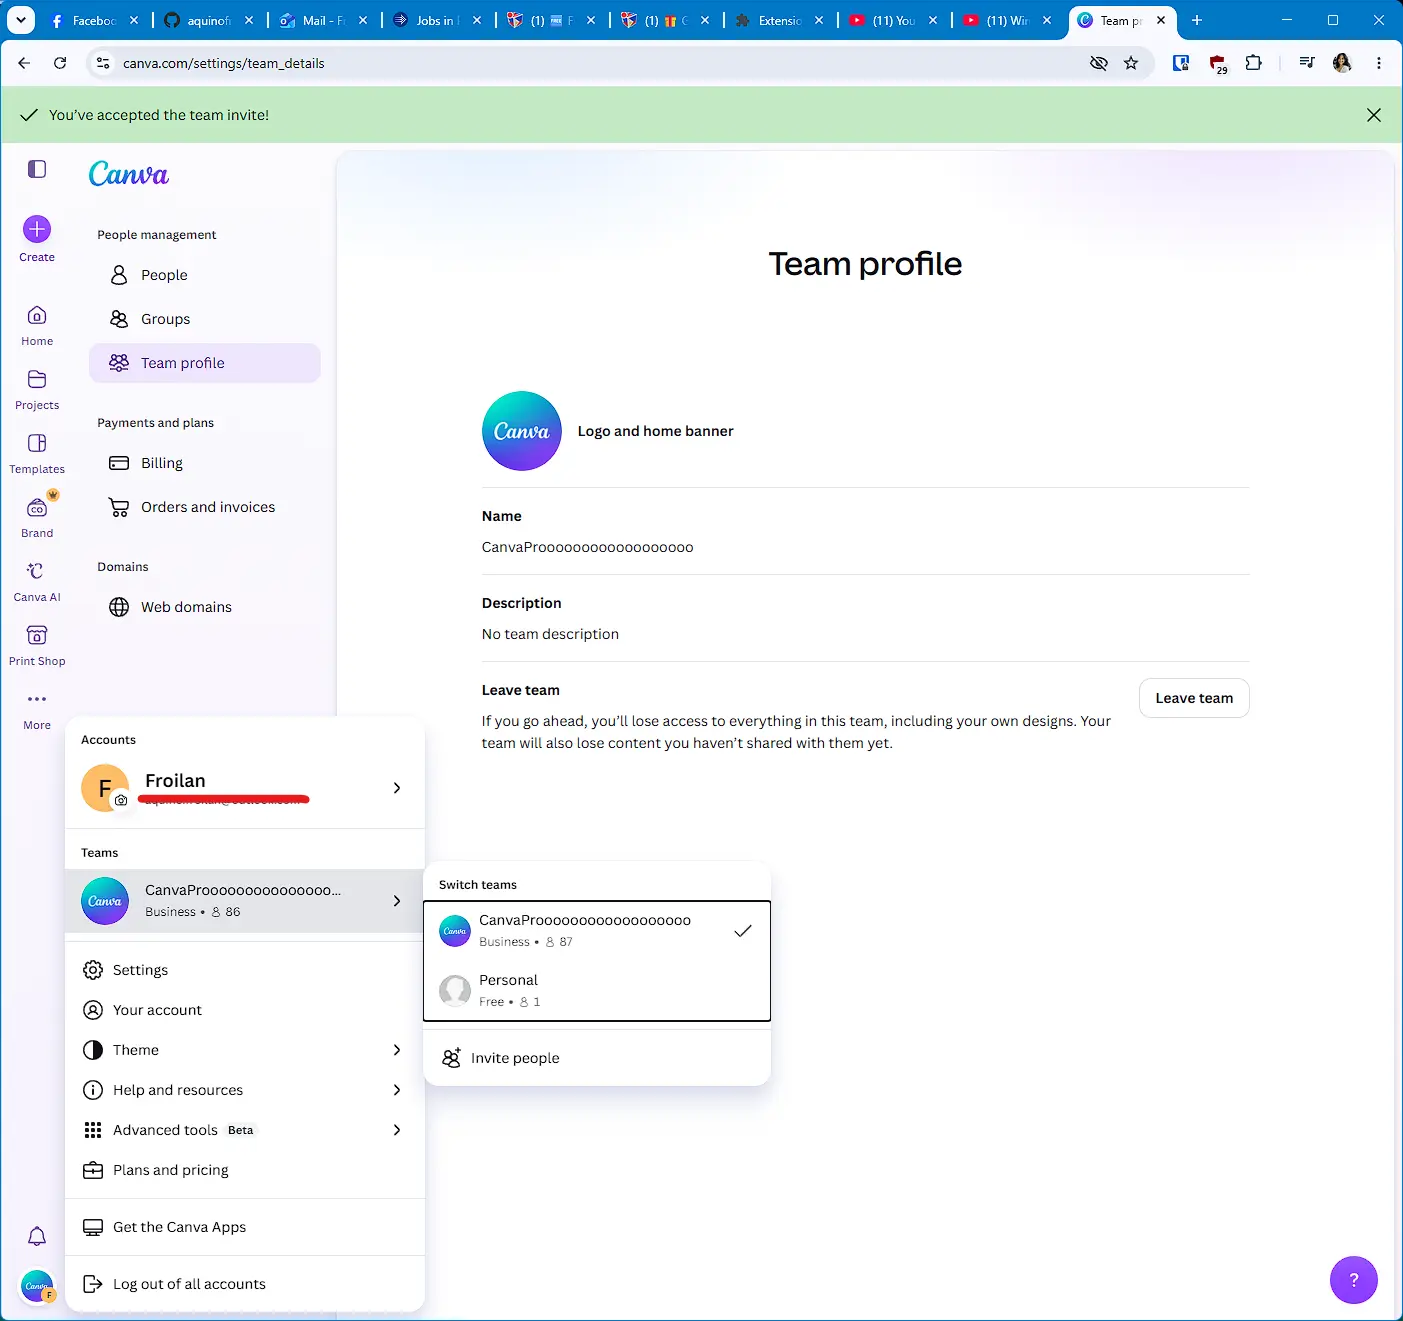This screenshot has width=1403, height=1321.
Task: Open the tab search dropdown arrow
Action: click(x=21, y=20)
